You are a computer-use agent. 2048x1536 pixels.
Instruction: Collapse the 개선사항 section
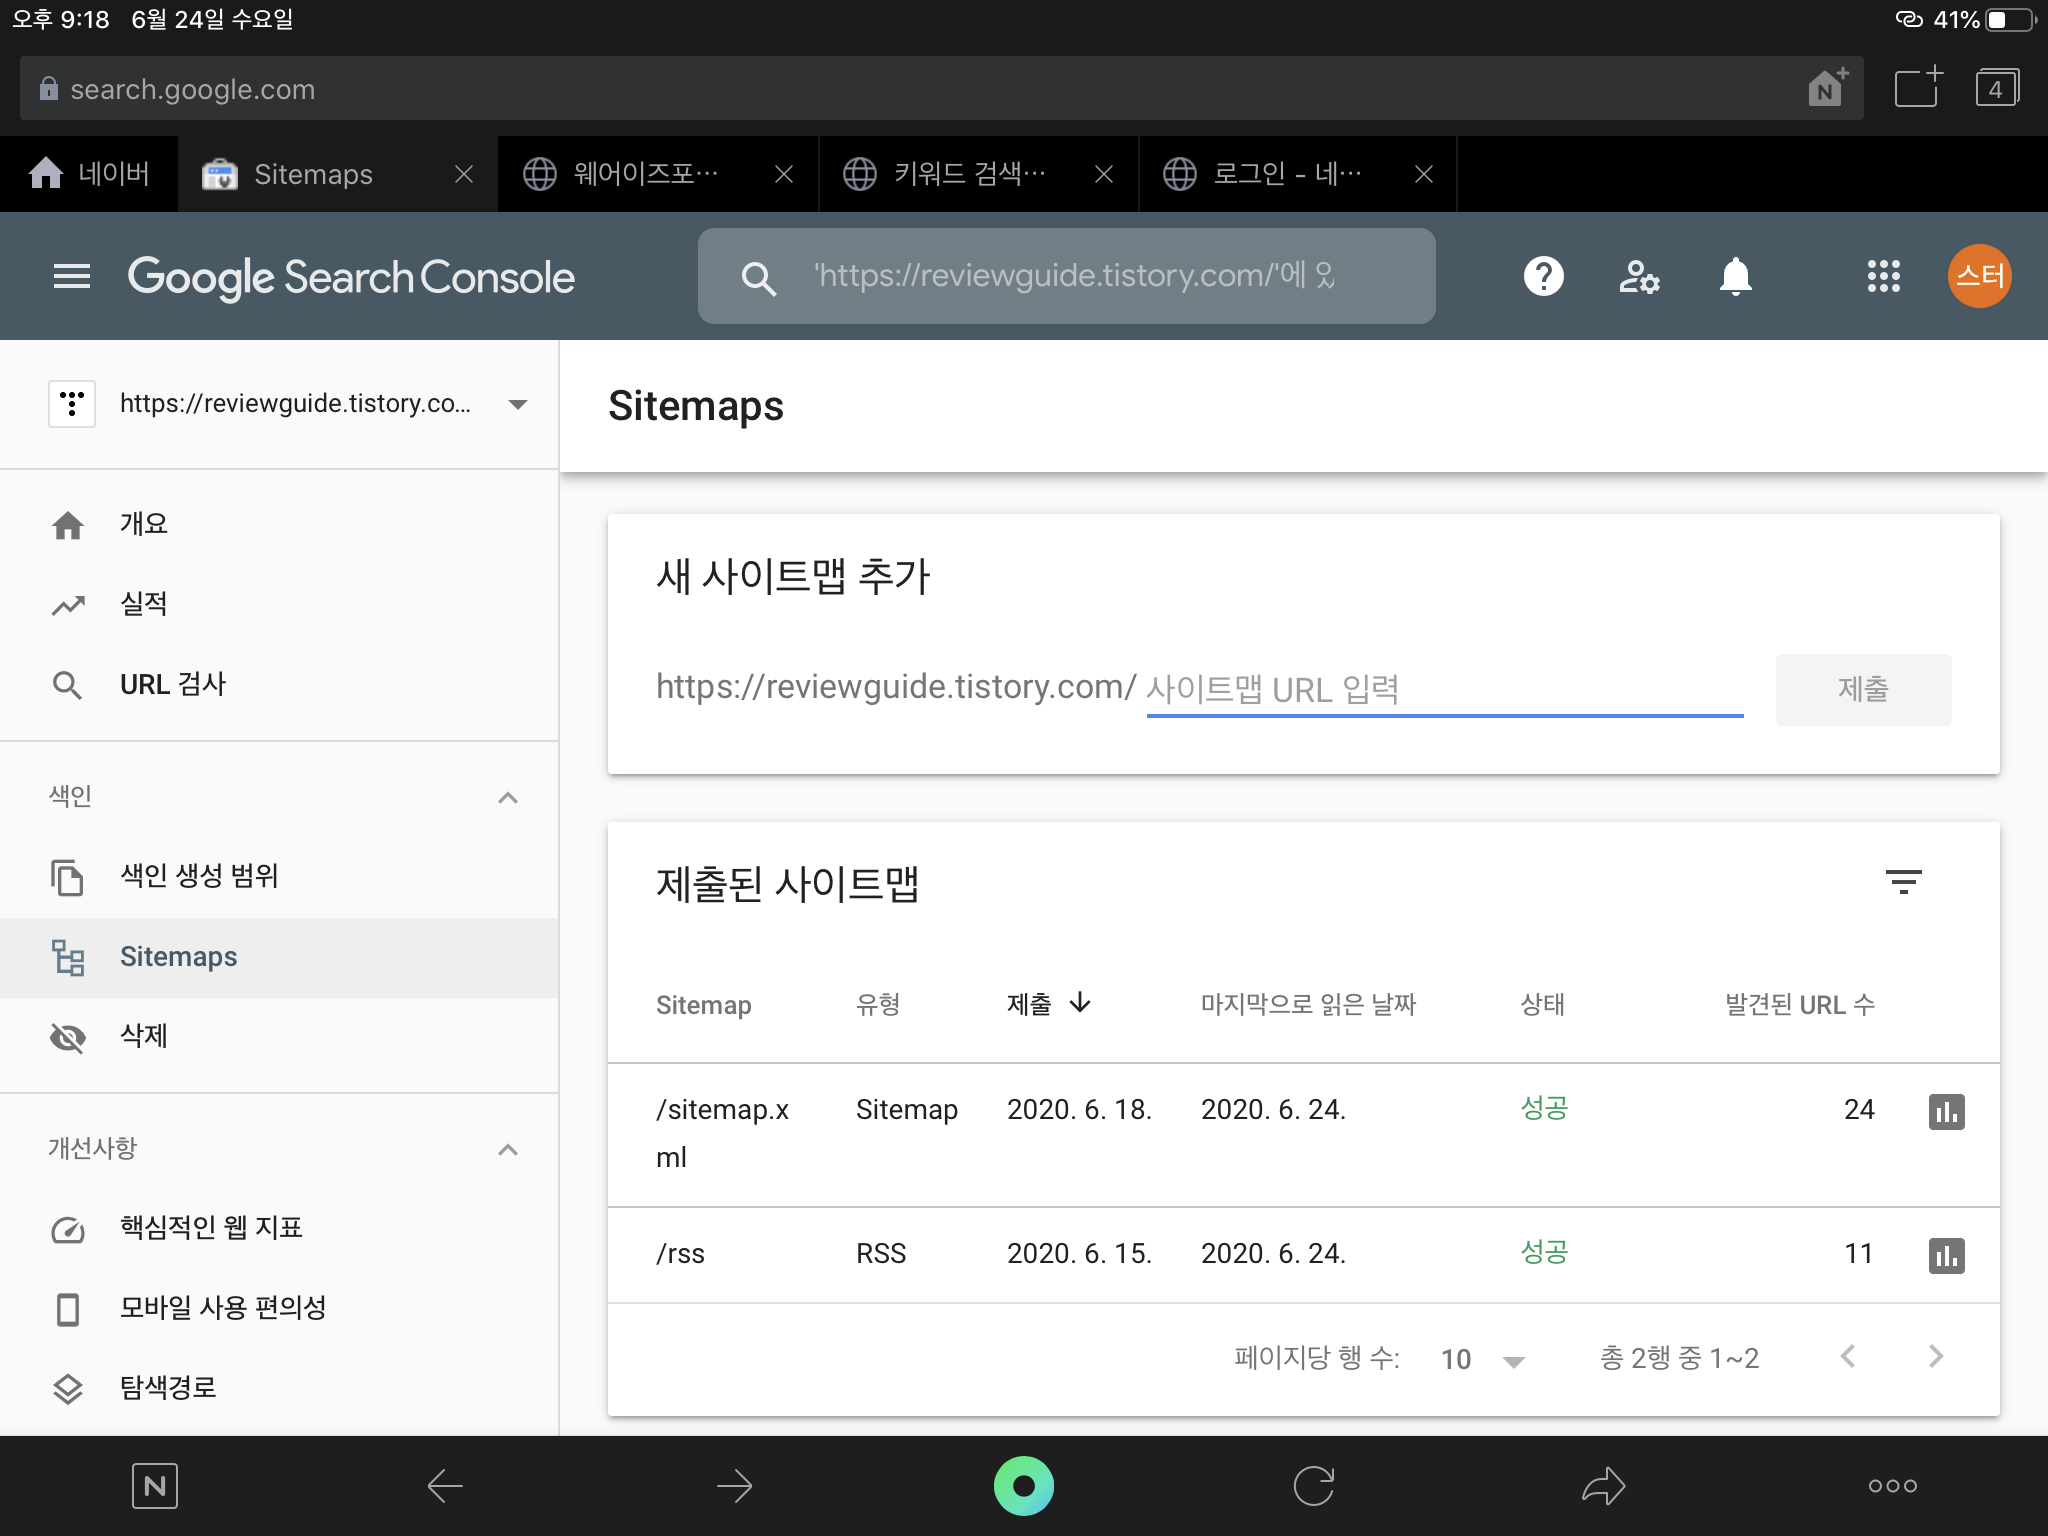[508, 1149]
